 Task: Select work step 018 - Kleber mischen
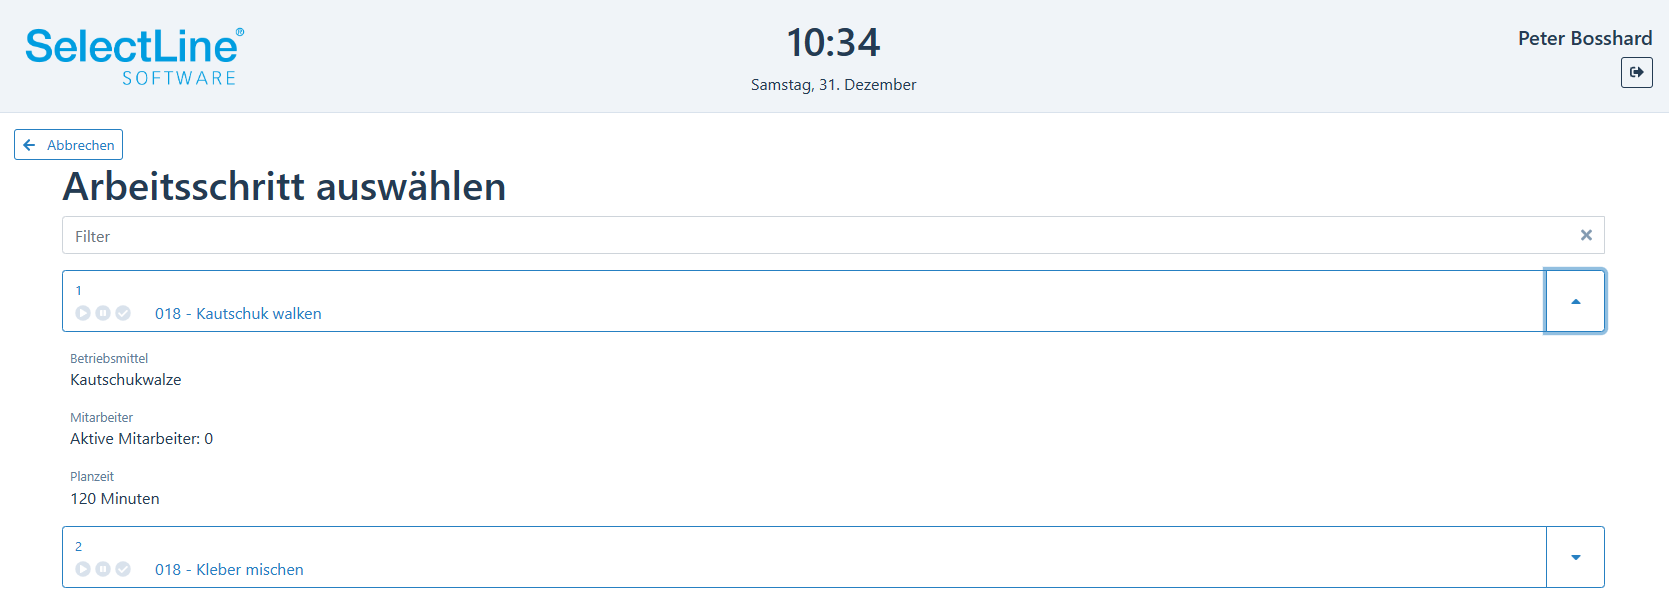pyautogui.click(x=804, y=557)
